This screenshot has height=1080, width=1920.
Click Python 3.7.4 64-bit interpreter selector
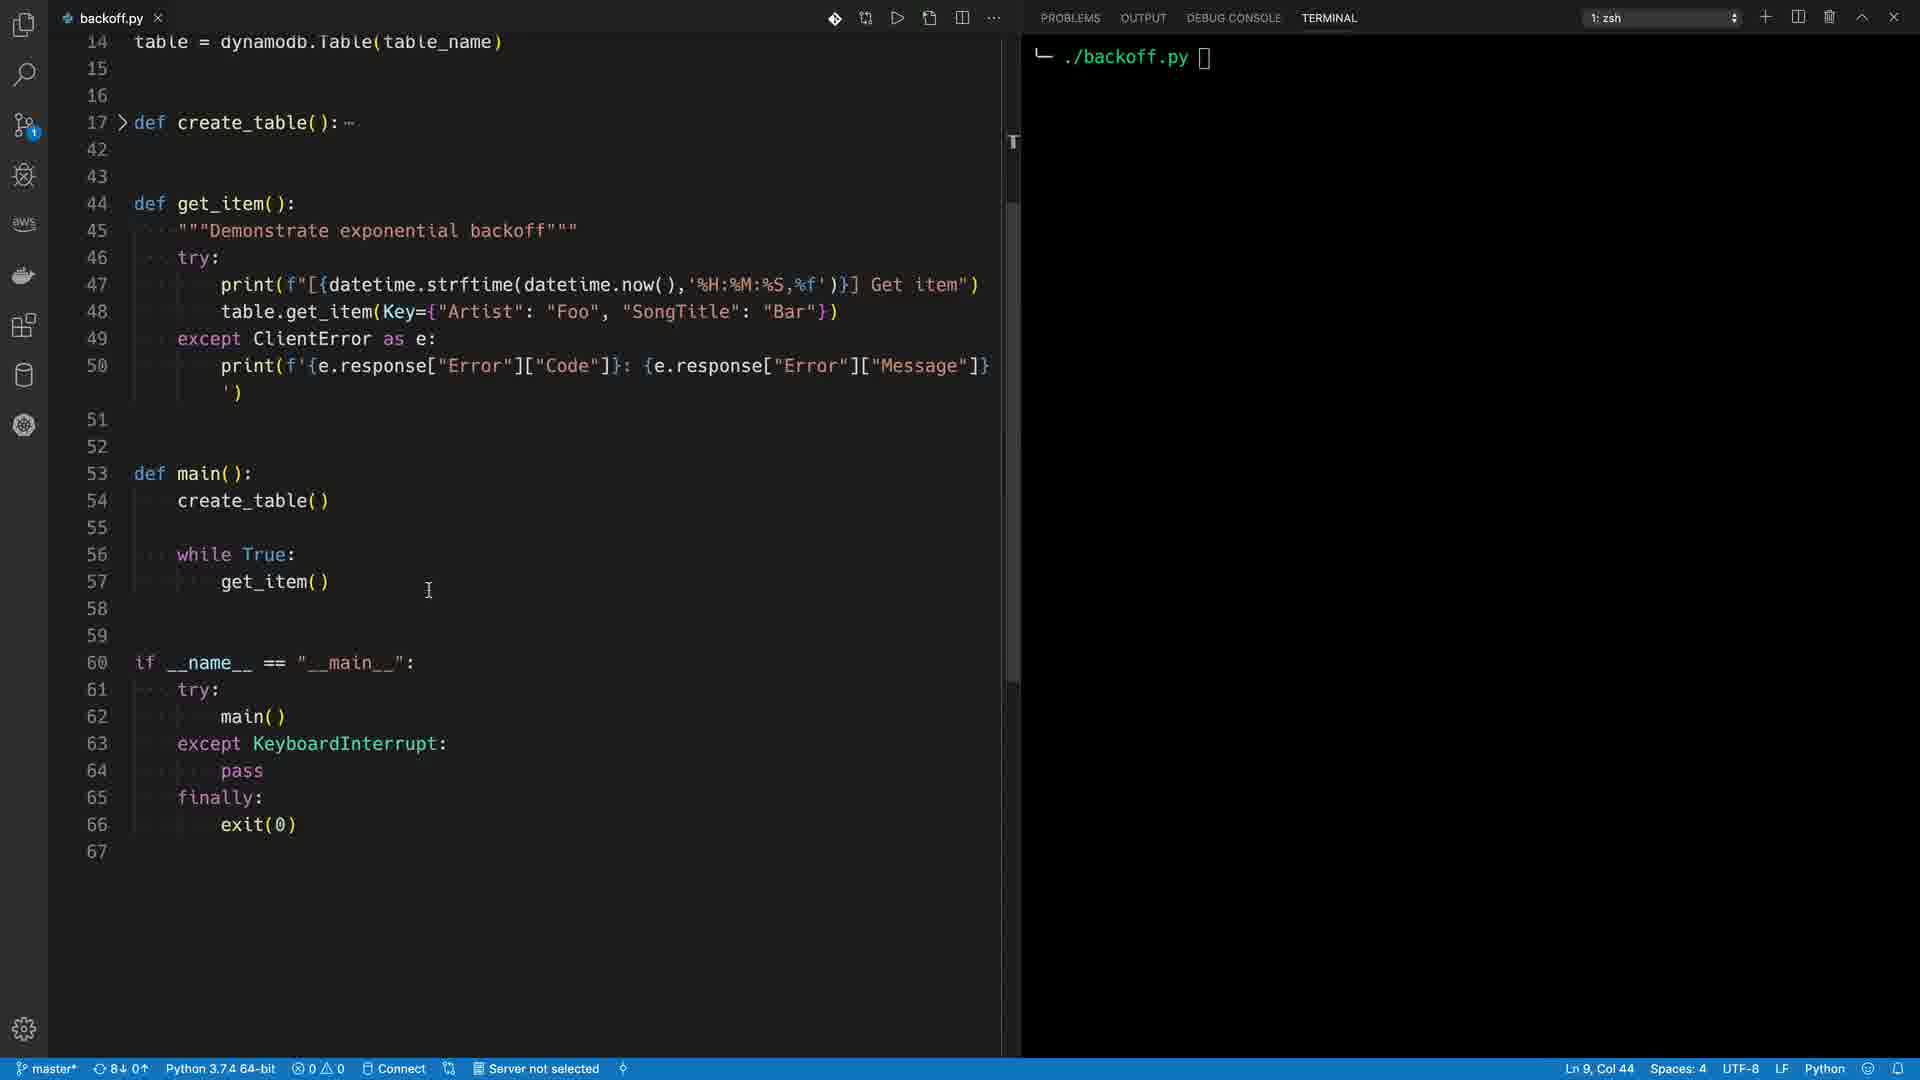pyautogui.click(x=220, y=1069)
